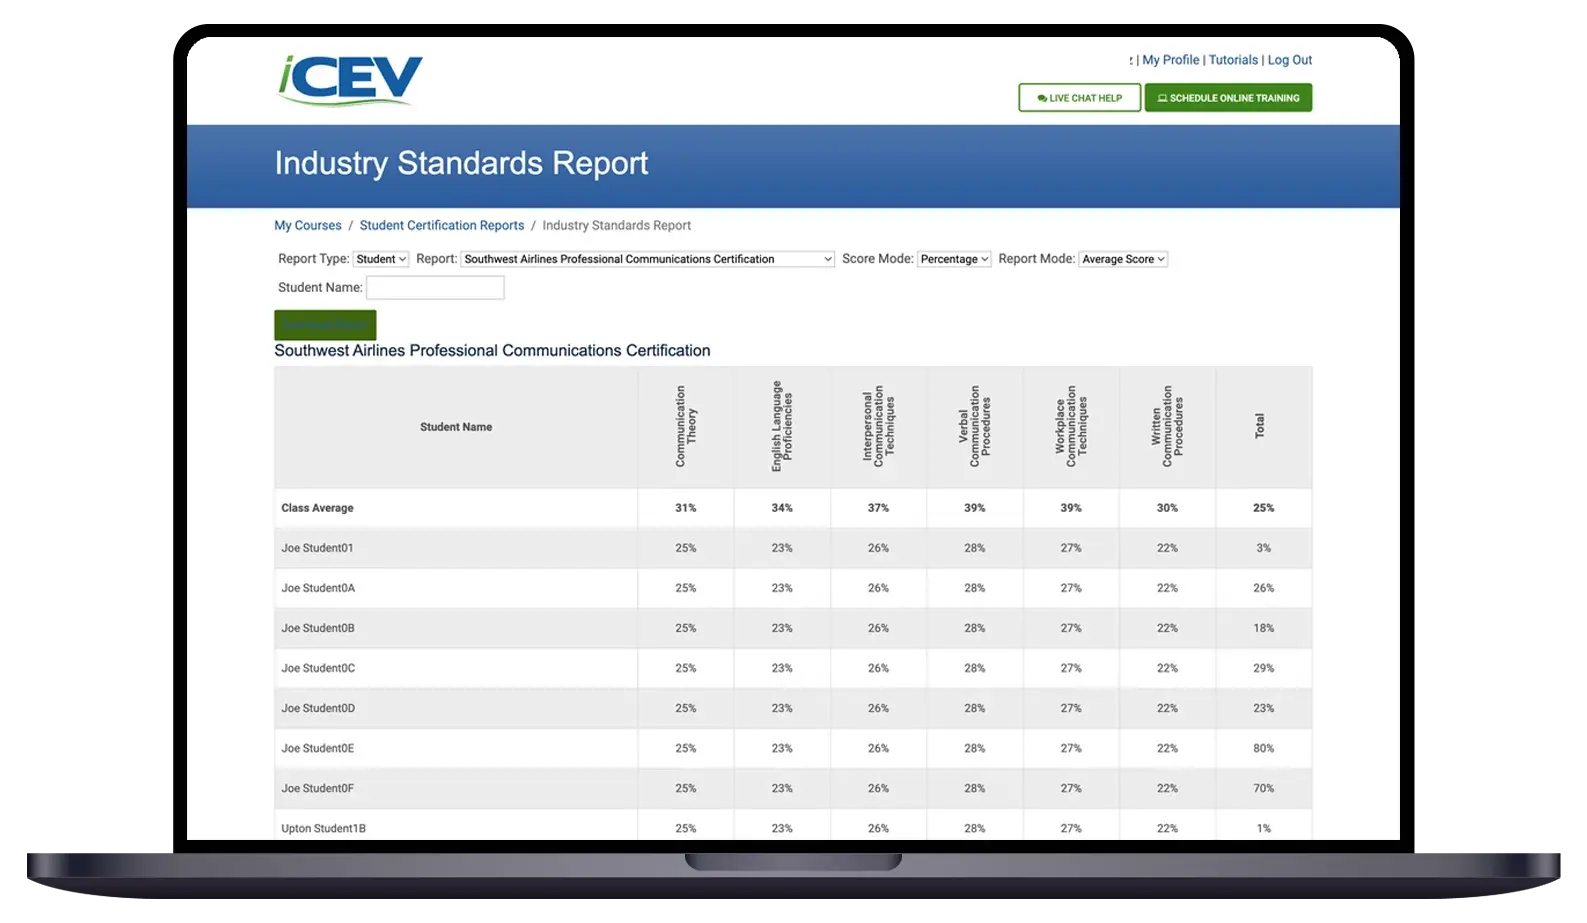Select the Upton Student1B row name

pos(323,828)
